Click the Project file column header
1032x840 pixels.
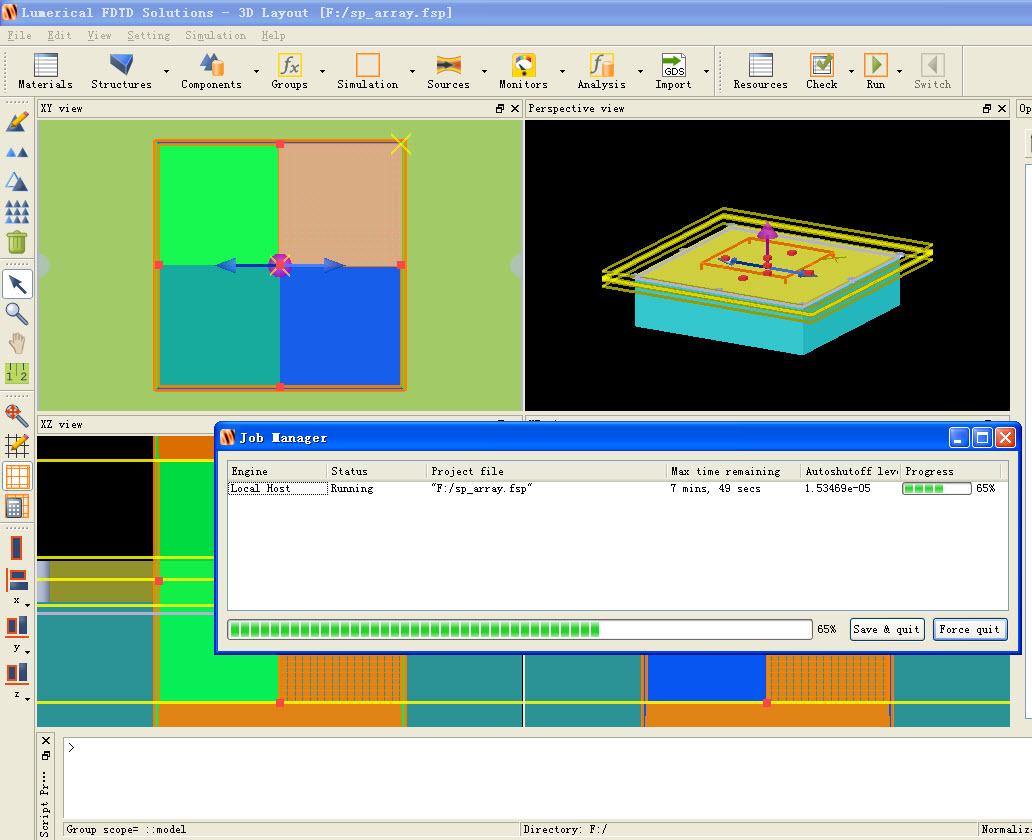tap(547, 471)
